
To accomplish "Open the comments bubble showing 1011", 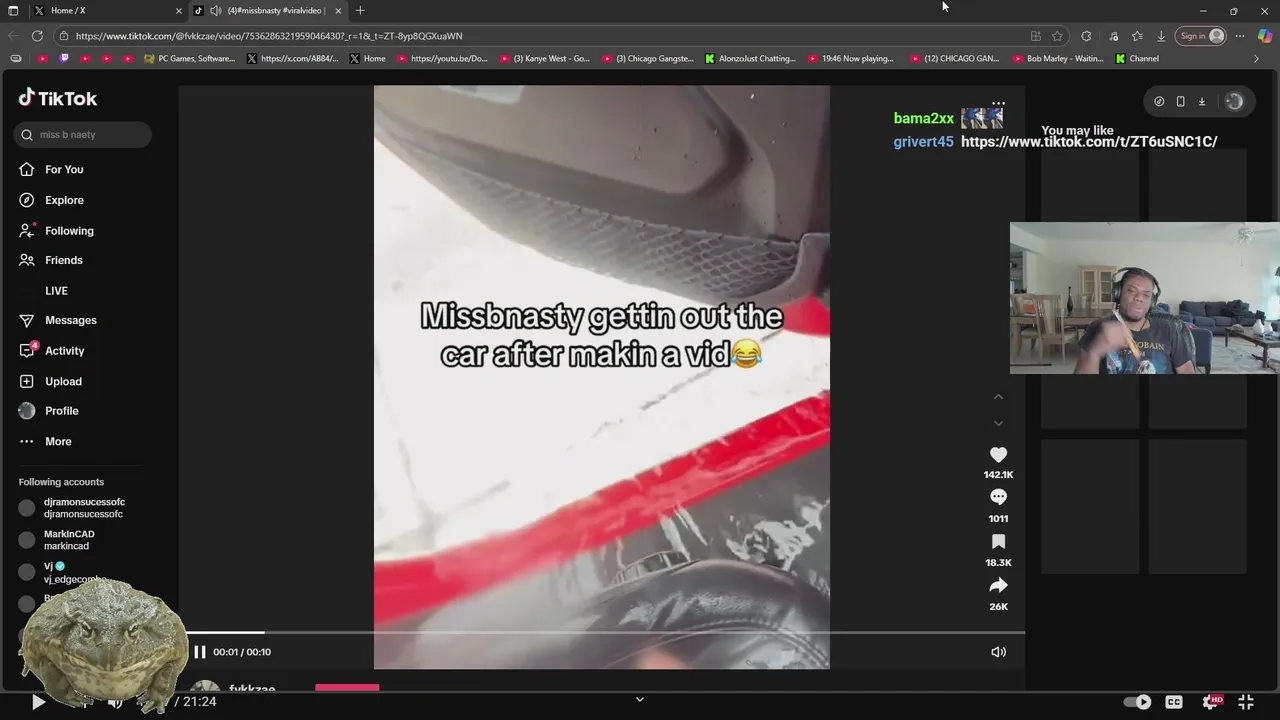I will point(998,497).
